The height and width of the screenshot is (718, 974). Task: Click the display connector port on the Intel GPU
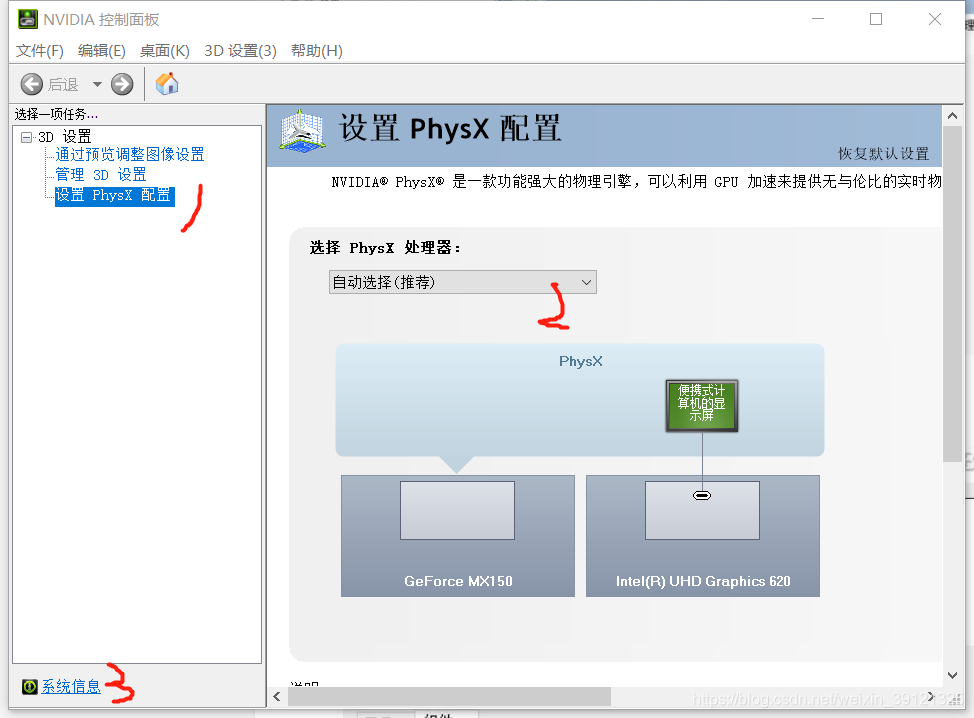tap(702, 495)
